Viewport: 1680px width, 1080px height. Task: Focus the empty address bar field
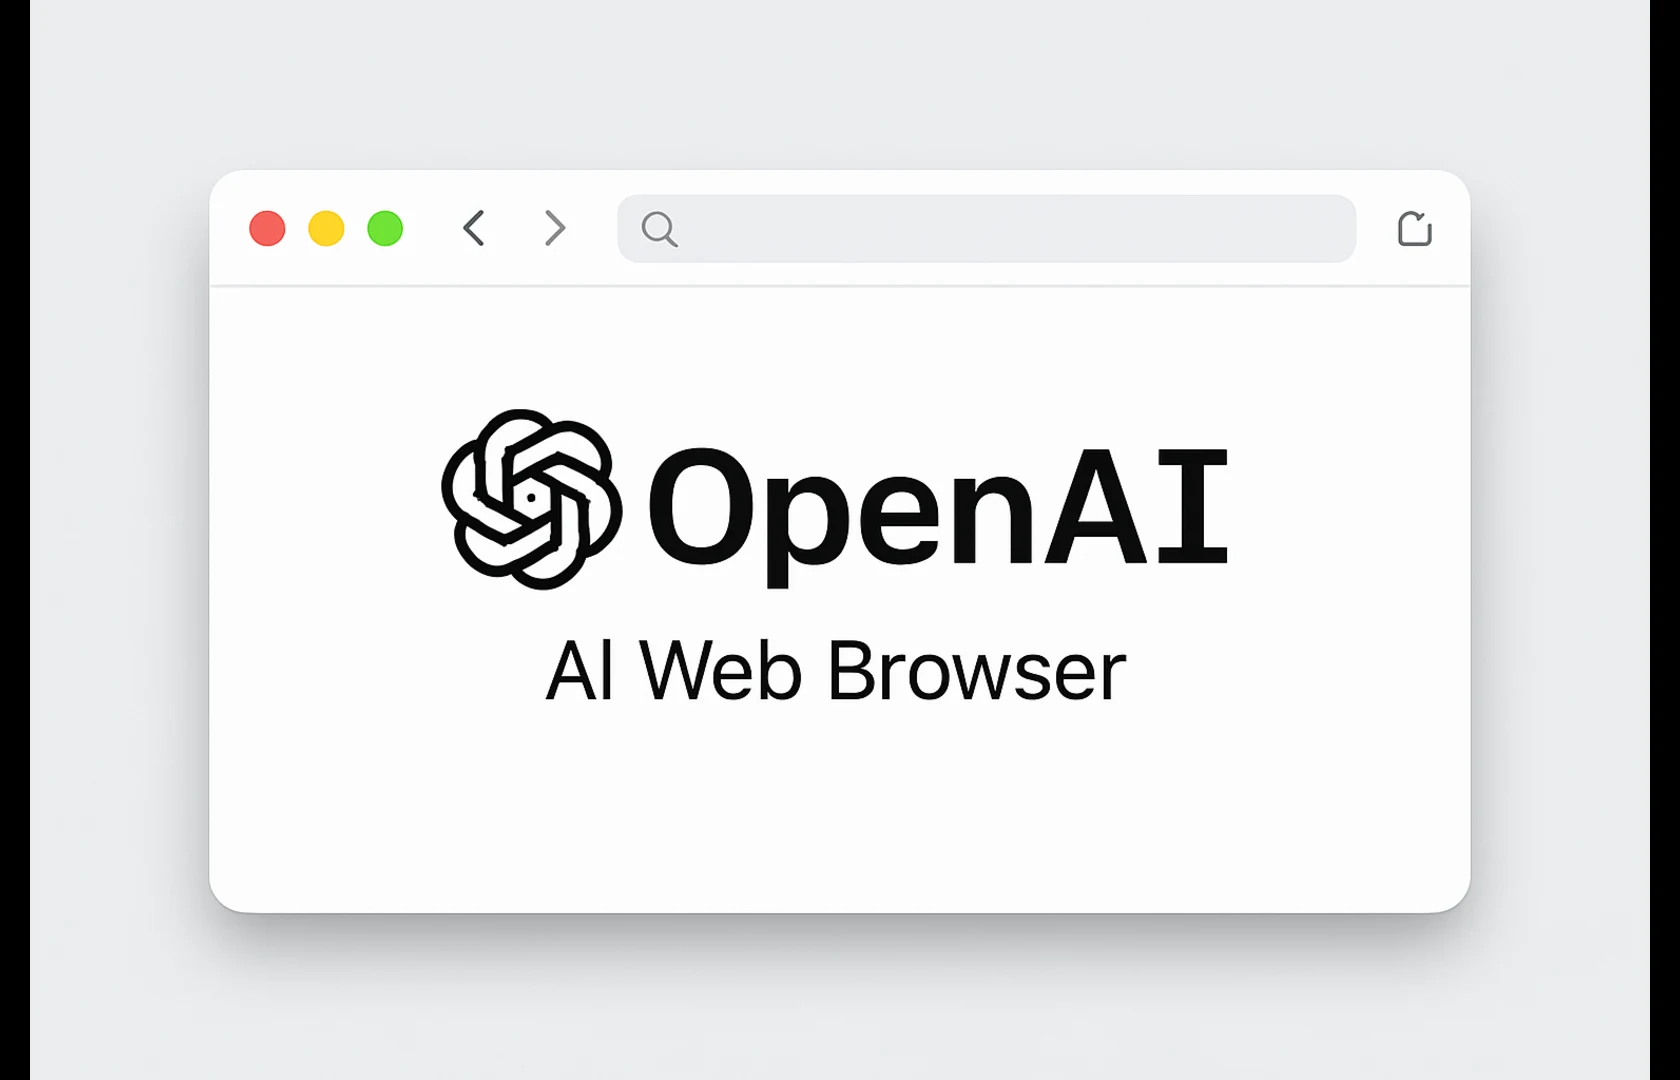click(x=986, y=228)
